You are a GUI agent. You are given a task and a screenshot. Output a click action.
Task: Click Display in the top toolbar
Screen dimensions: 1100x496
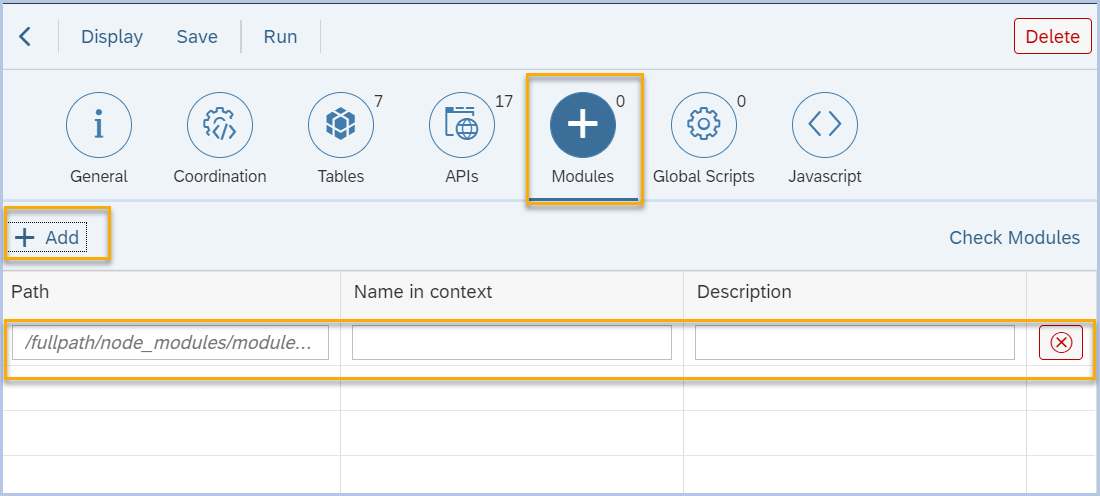tap(112, 37)
